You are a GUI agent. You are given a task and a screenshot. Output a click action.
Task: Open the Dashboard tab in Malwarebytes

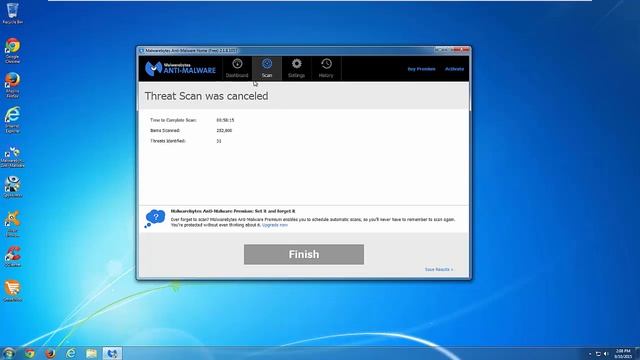pyautogui.click(x=237, y=68)
